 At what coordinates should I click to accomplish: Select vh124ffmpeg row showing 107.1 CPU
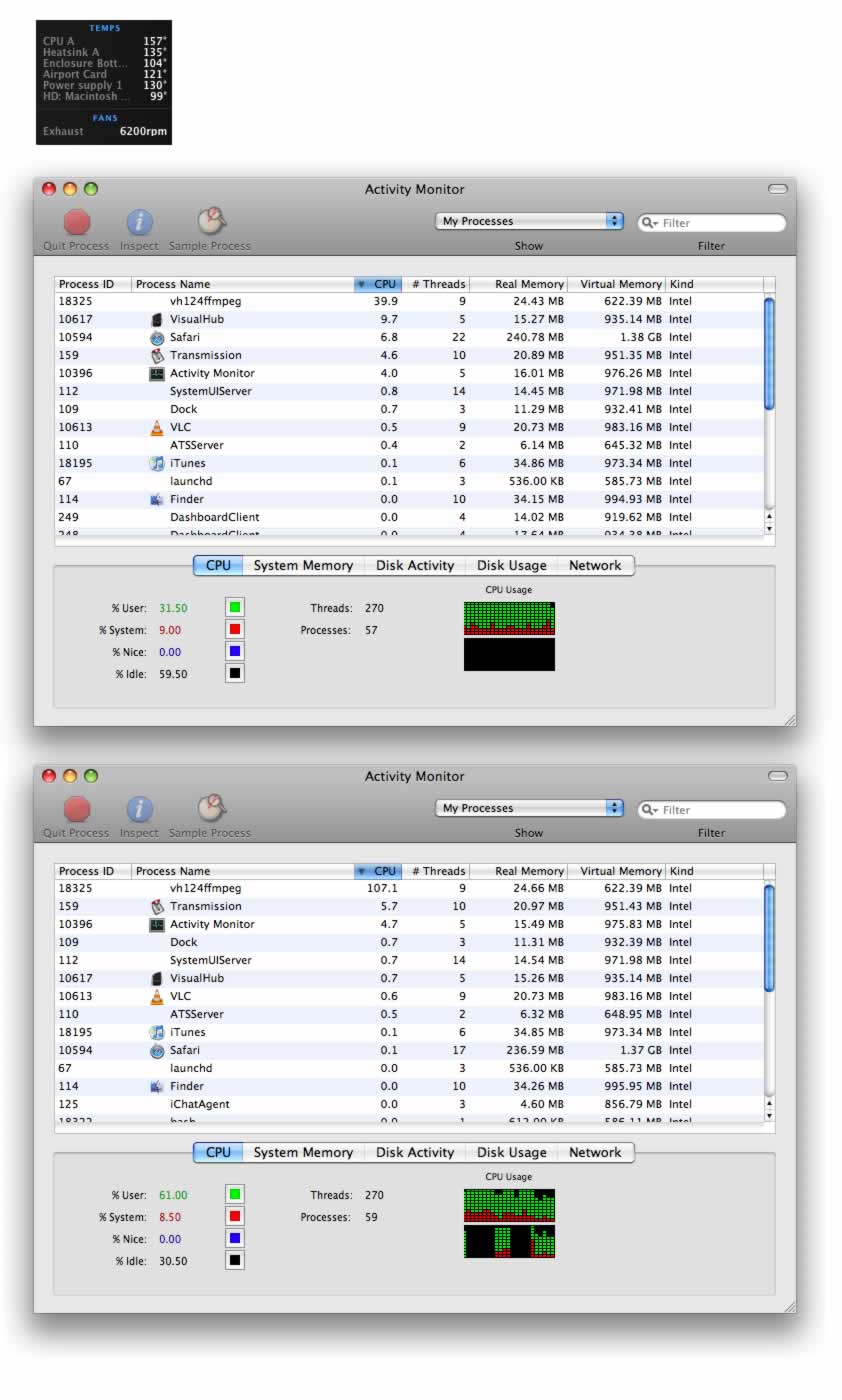pos(409,888)
